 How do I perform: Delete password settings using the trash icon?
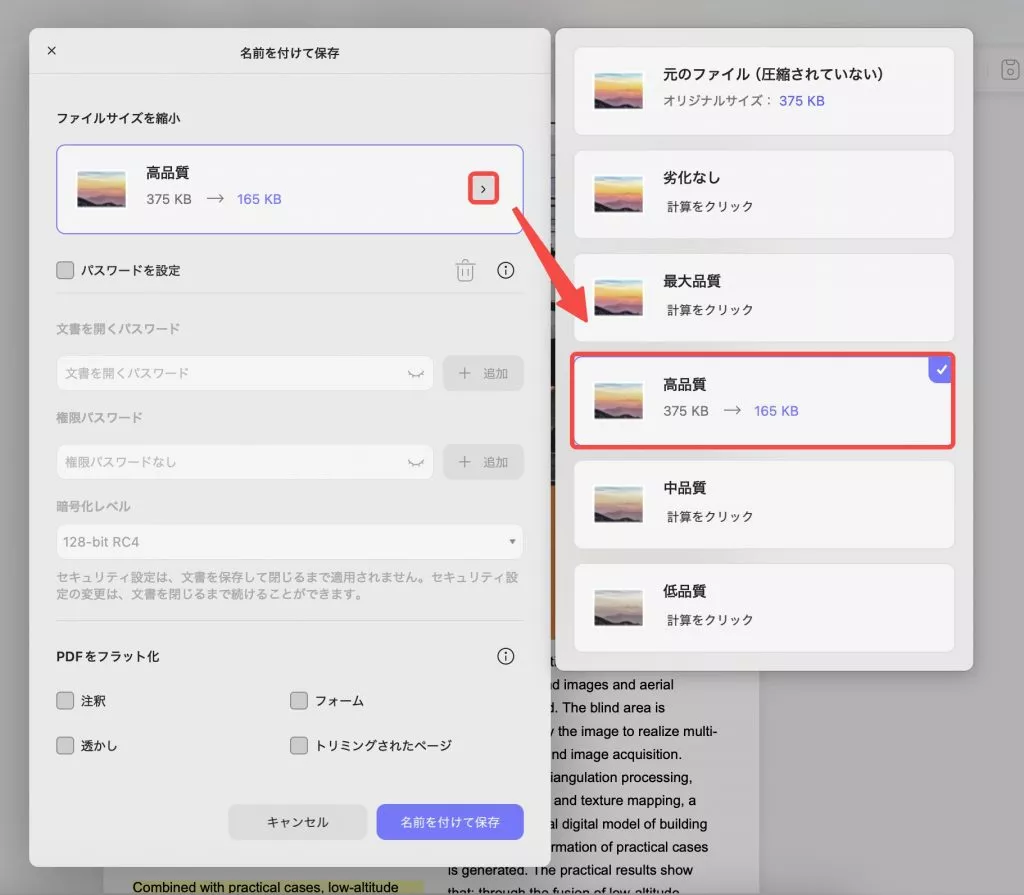[464, 269]
